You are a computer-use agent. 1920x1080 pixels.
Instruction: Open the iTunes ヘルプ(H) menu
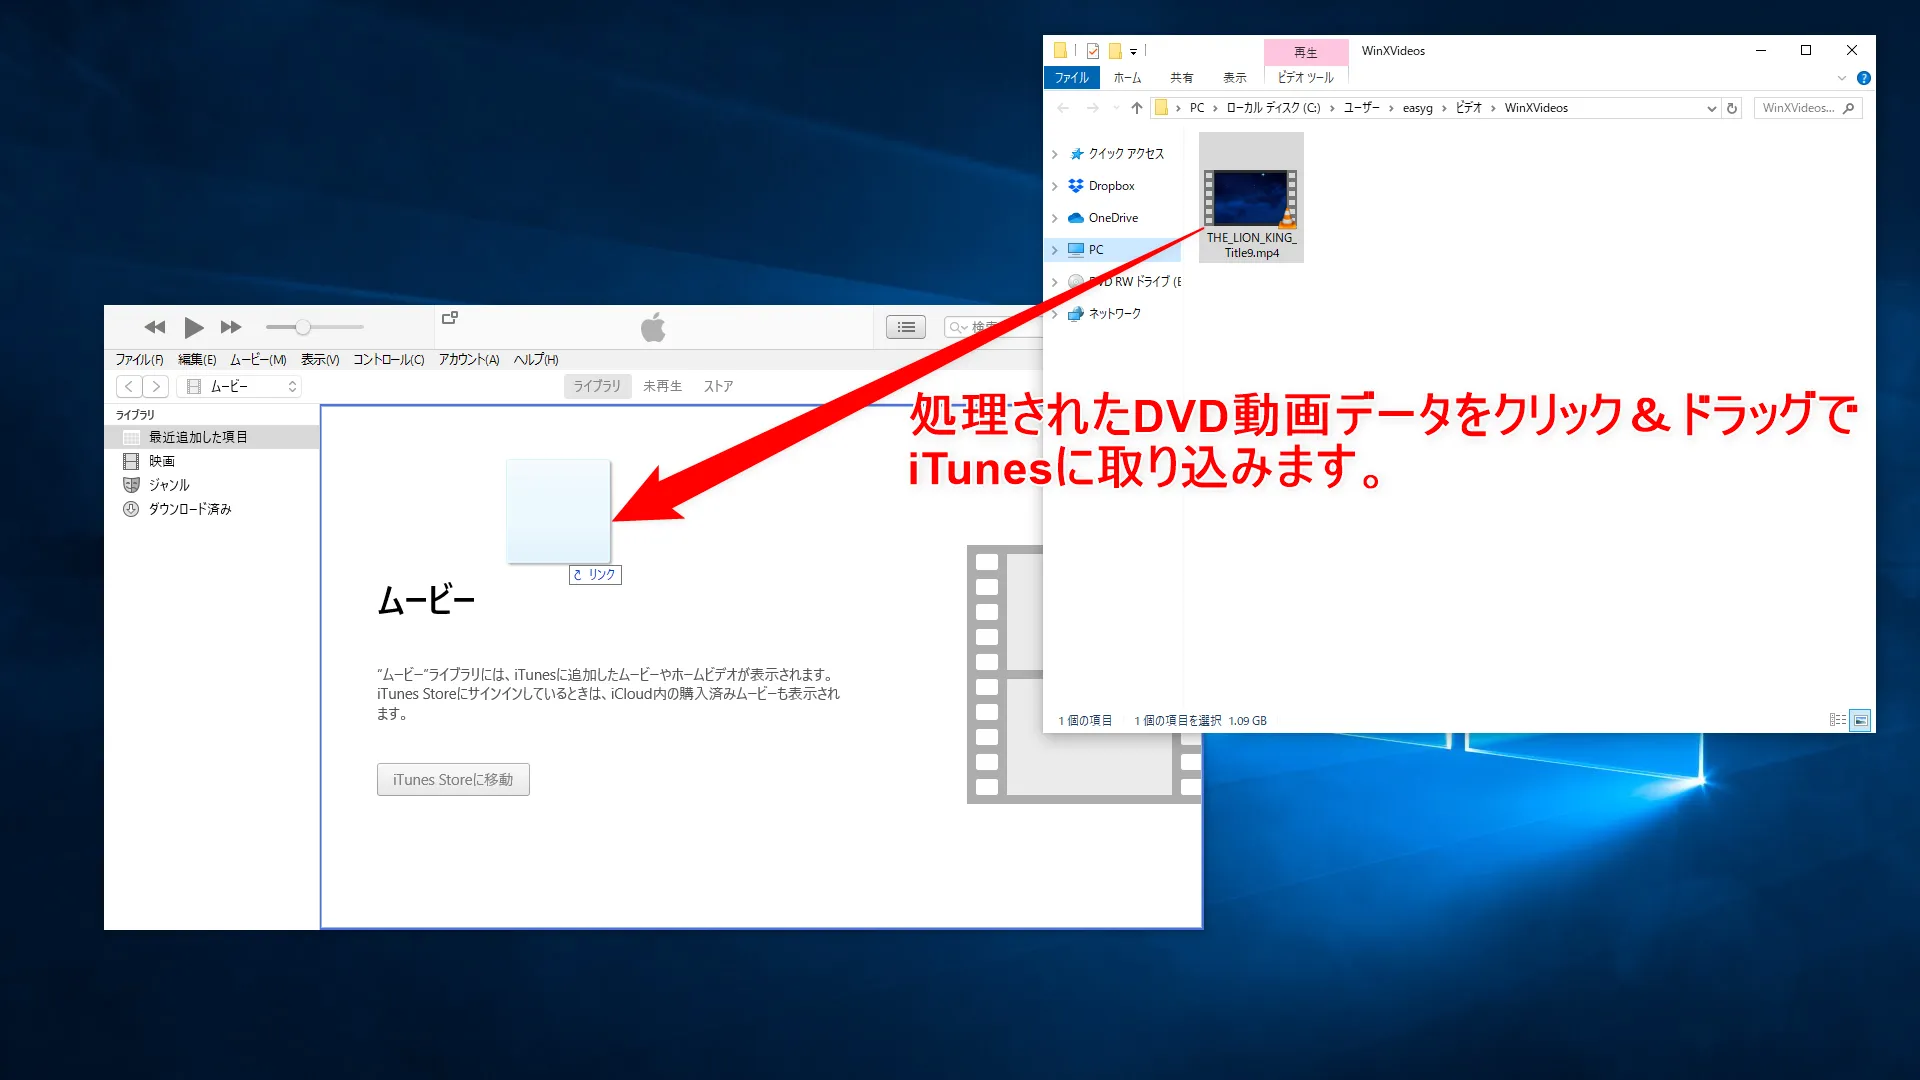point(536,360)
